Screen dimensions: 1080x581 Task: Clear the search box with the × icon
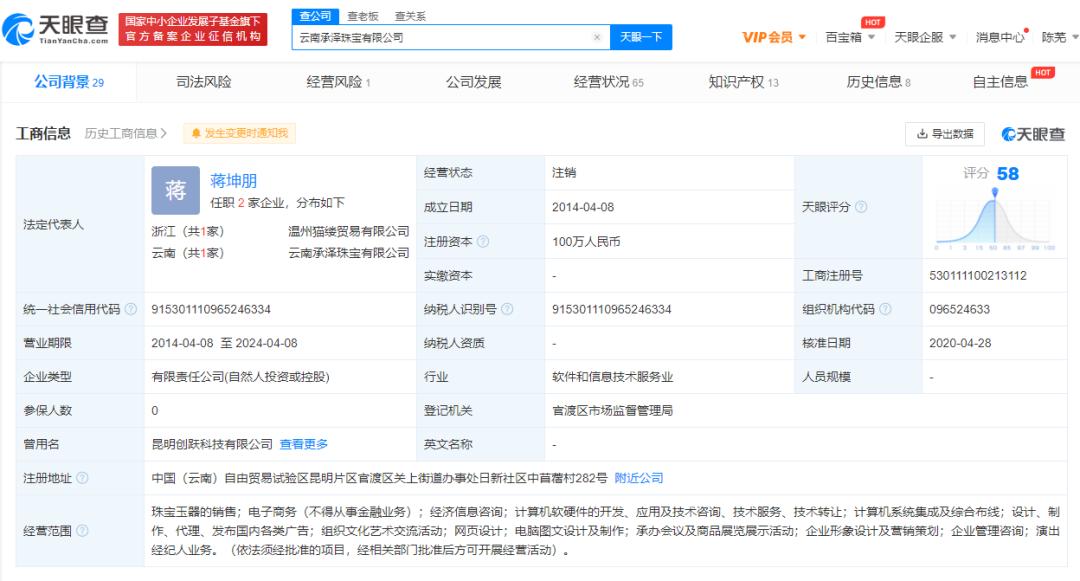click(598, 36)
